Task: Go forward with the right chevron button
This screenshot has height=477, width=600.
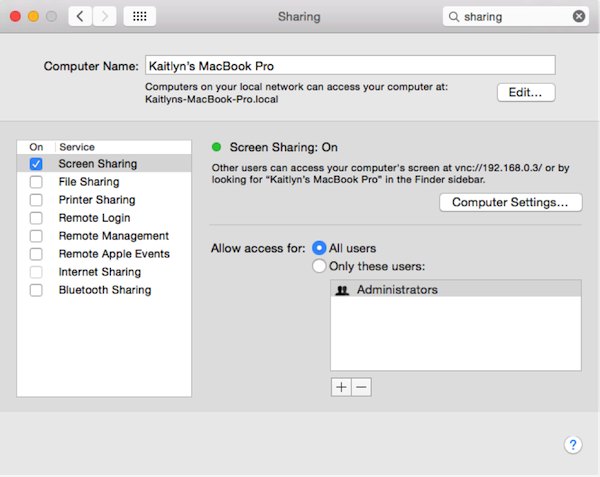Action: pyautogui.click(x=104, y=16)
